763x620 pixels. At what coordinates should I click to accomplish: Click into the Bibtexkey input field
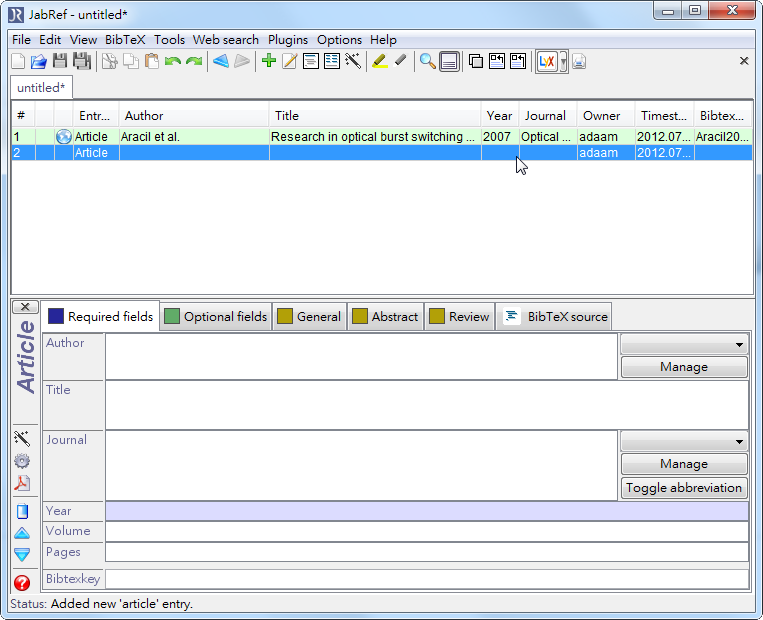tap(427, 579)
